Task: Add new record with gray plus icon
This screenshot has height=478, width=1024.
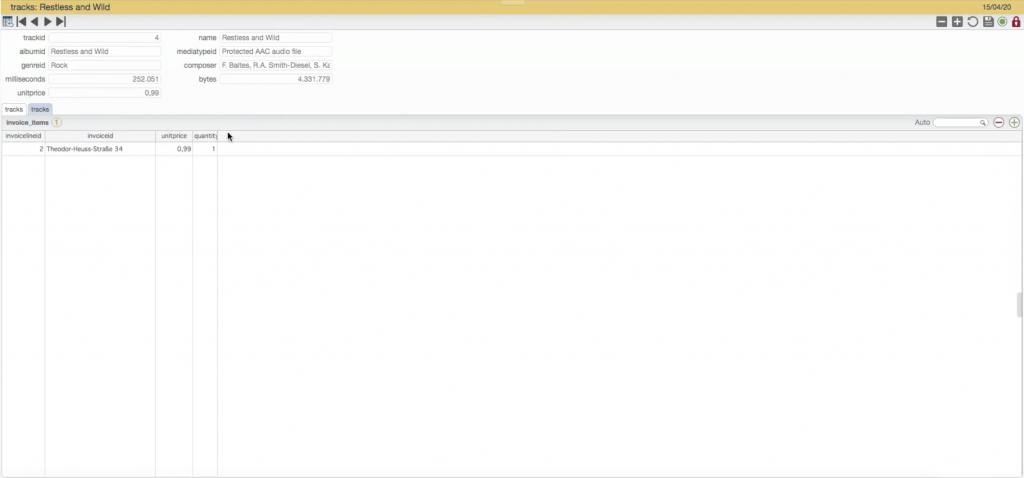Action: (957, 22)
